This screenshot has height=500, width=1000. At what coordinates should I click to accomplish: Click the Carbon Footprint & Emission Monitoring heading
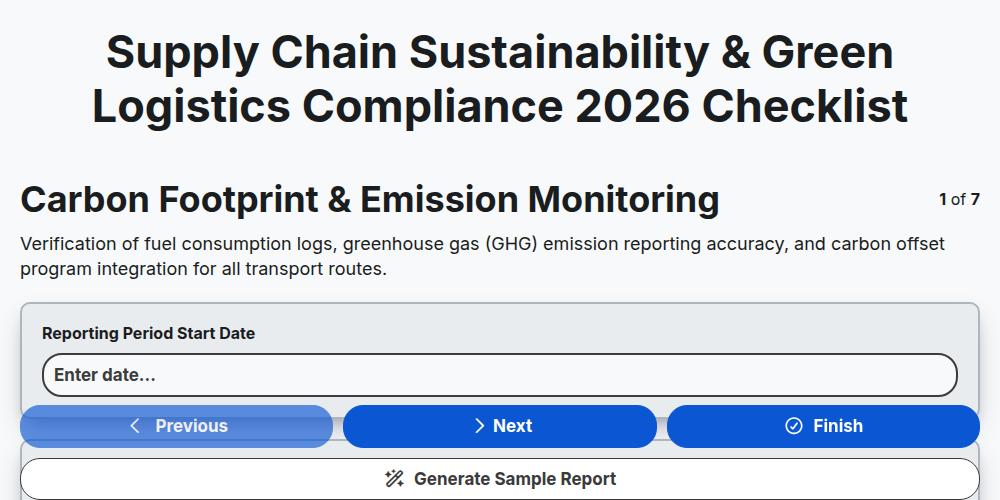370,200
